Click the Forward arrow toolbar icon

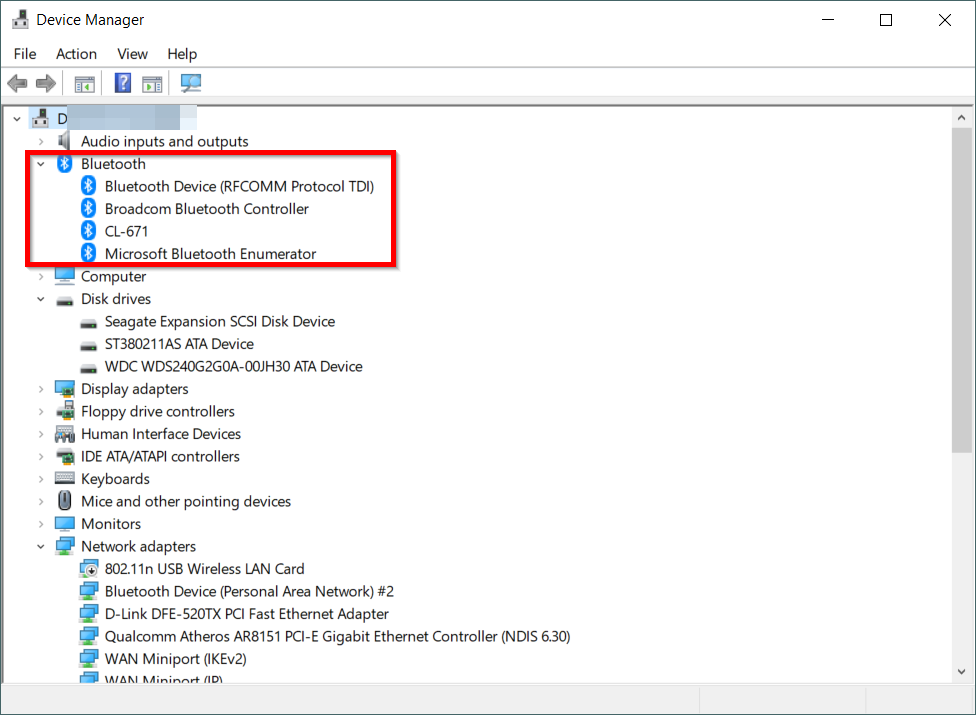pyautogui.click(x=45, y=83)
